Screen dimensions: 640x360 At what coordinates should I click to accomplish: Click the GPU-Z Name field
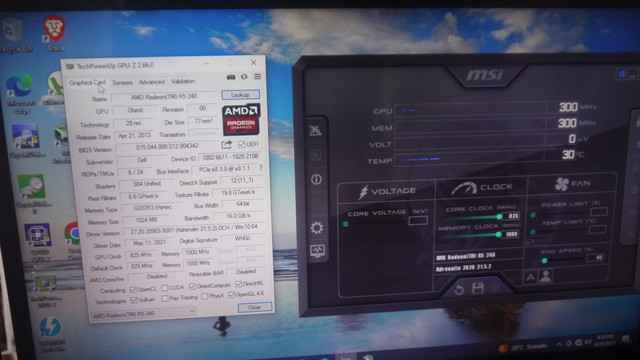coord(164,97)
